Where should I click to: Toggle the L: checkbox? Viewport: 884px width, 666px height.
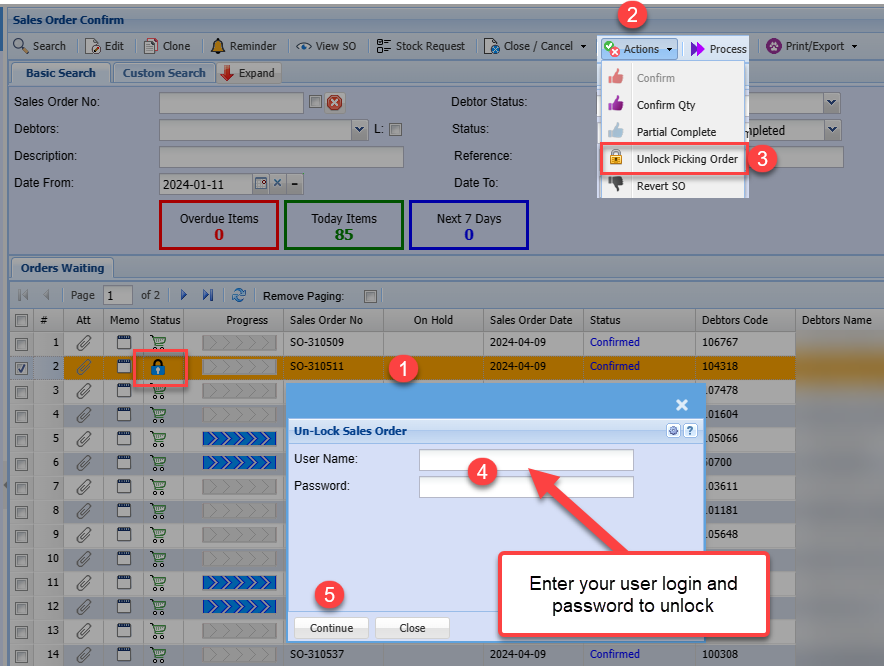pyautogui.click(x=396, y=129)
